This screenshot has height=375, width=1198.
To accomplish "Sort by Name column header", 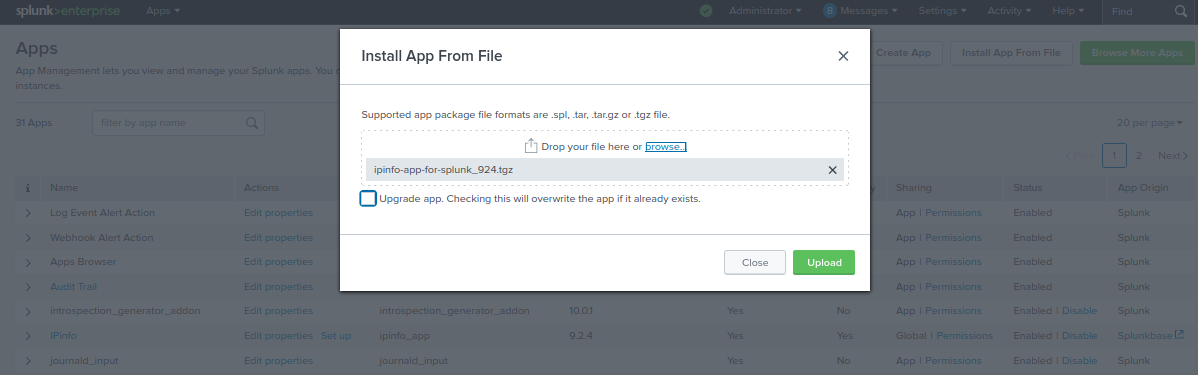I will pos(64,188).
